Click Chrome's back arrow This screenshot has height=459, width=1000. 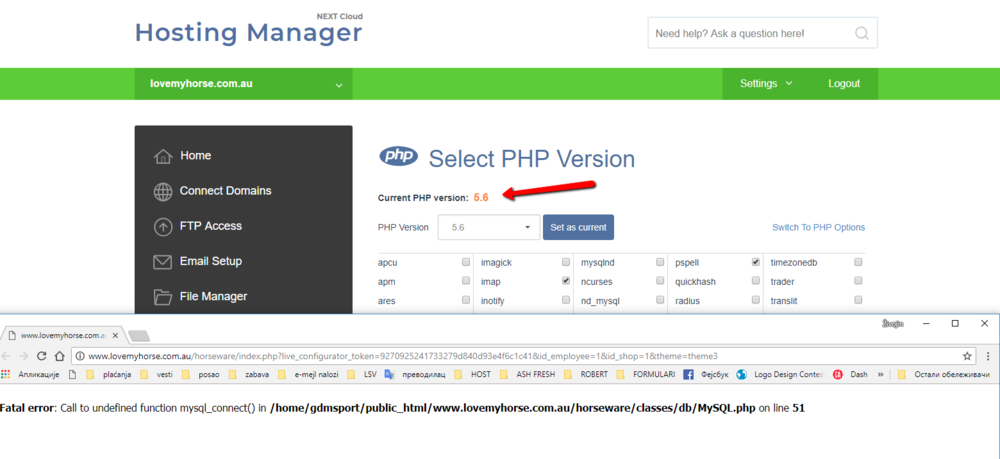pos(6,356)
